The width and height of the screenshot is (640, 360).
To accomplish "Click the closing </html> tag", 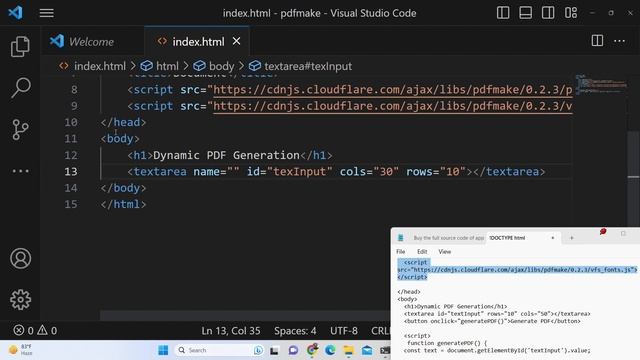I will pyautogui.click(x=123, y=204).
